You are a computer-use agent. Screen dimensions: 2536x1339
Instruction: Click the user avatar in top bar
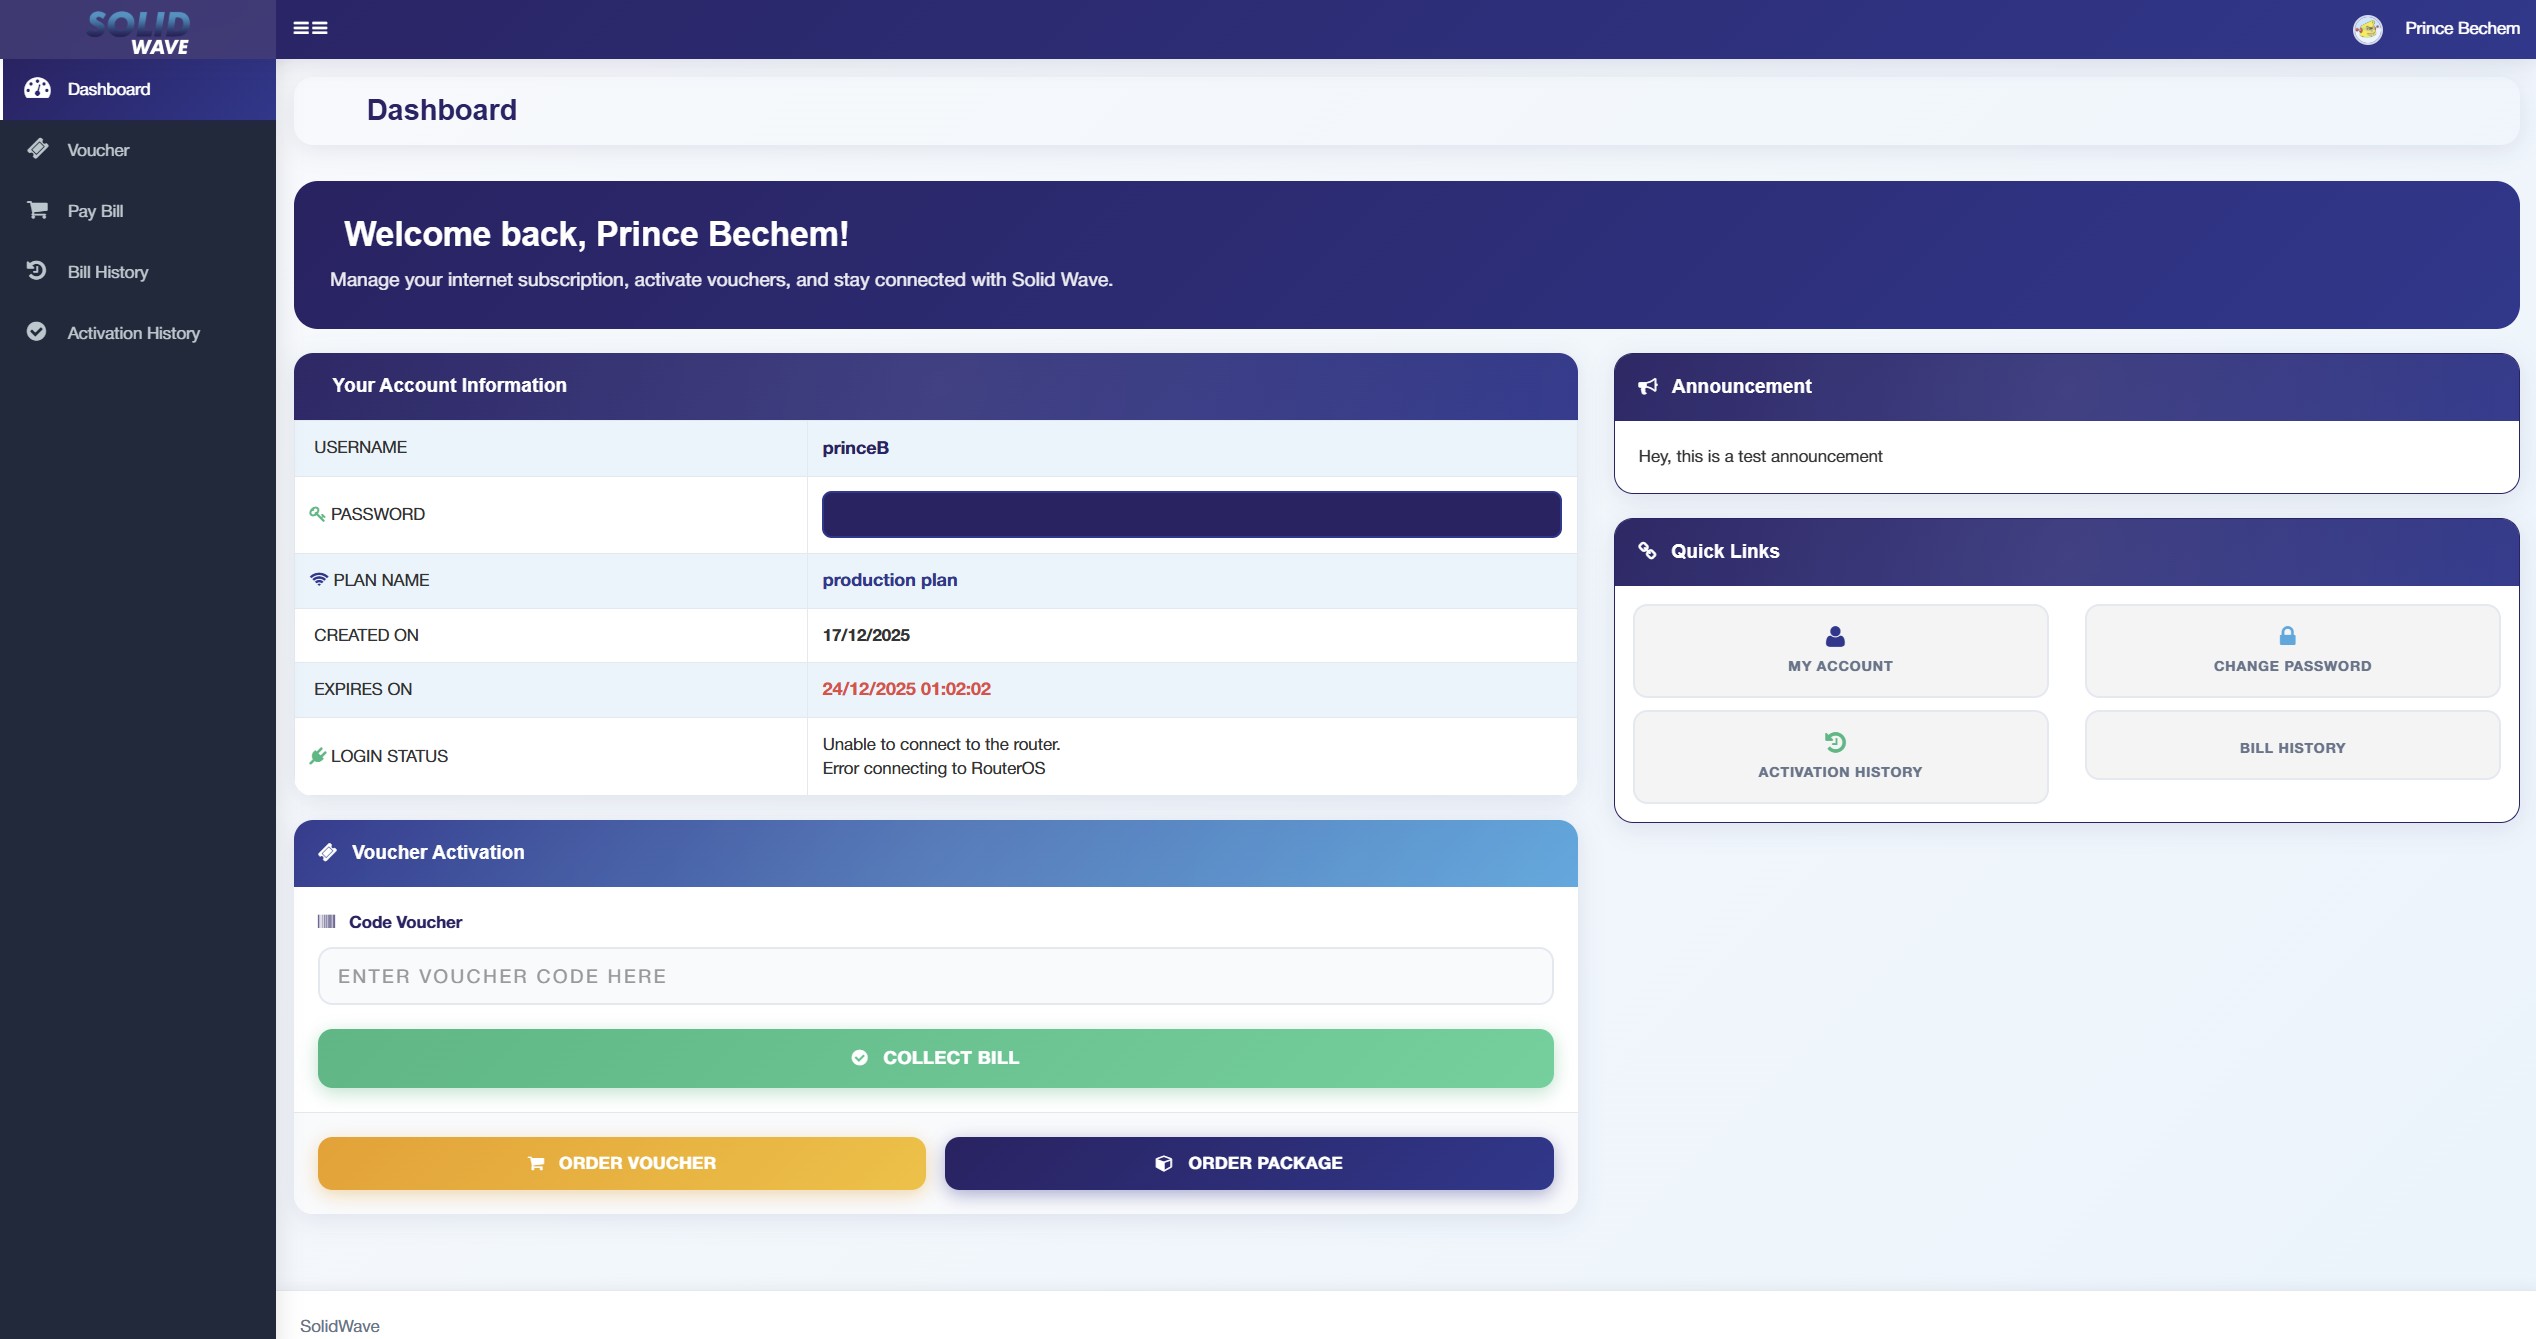(x=2367, y=29)
